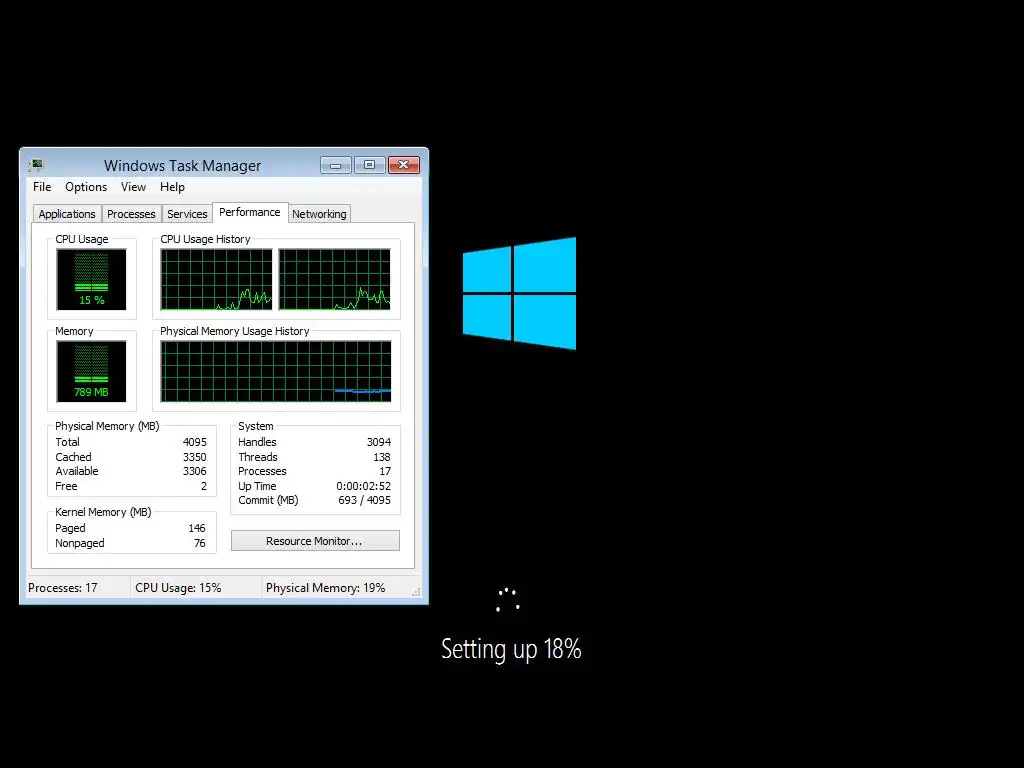
Task: Click the Available memory value 3306
Action: 195,472
